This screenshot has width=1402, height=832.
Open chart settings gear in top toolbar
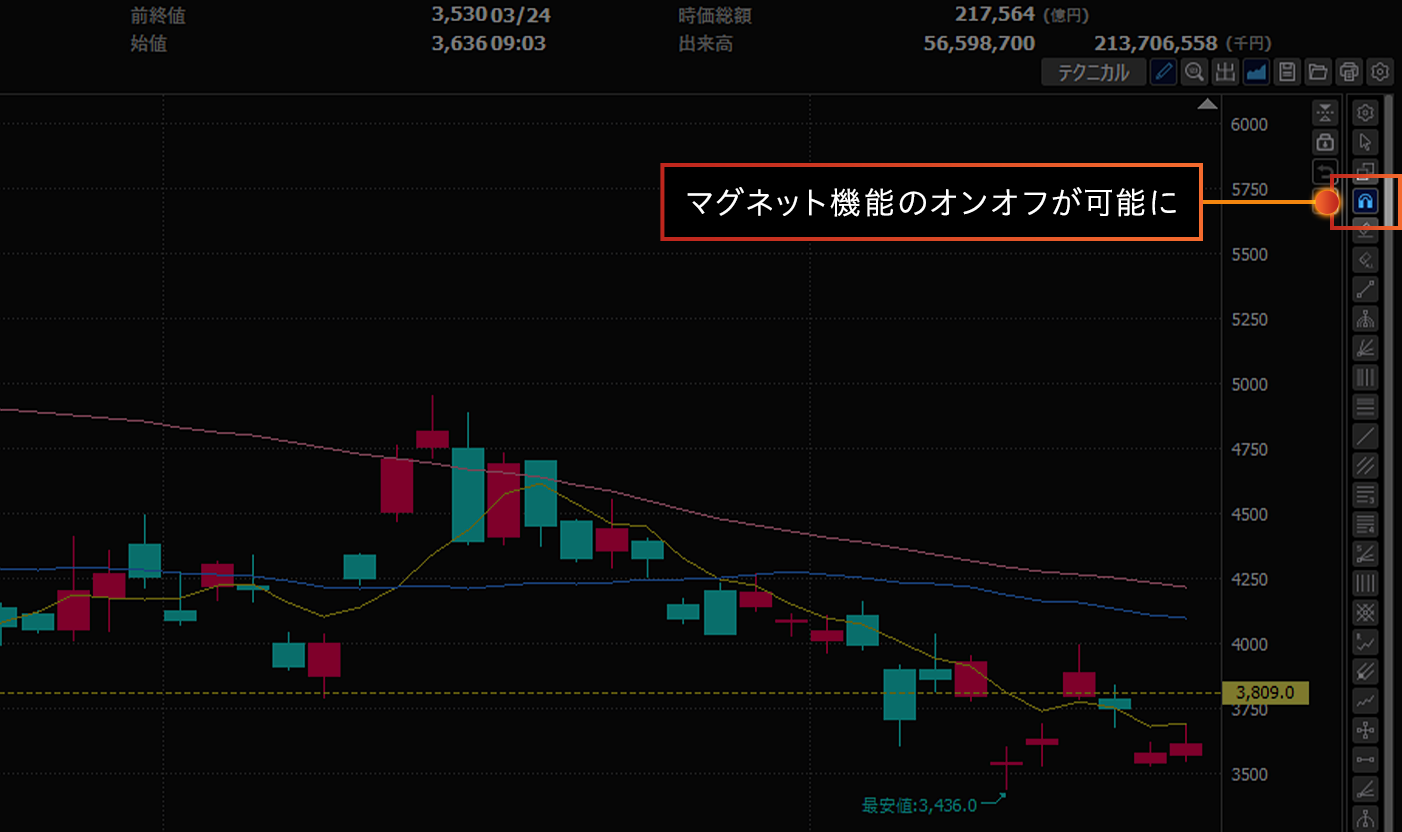pyautogui.click(x=1380, y=72)
